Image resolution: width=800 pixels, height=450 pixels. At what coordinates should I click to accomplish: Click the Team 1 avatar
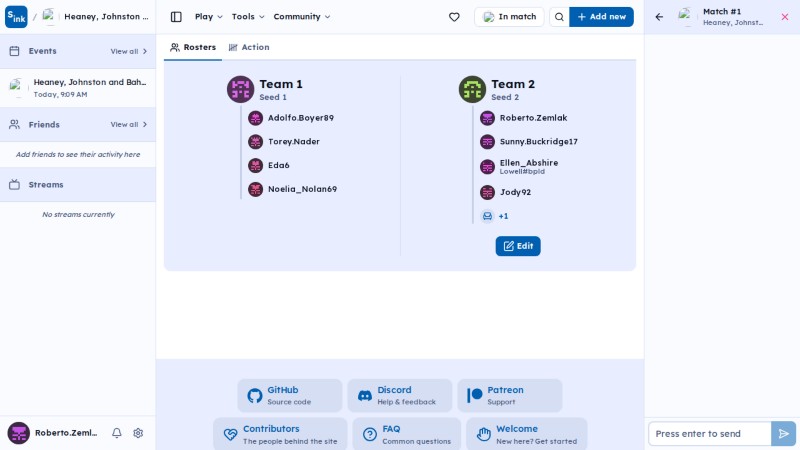[240, 89]
